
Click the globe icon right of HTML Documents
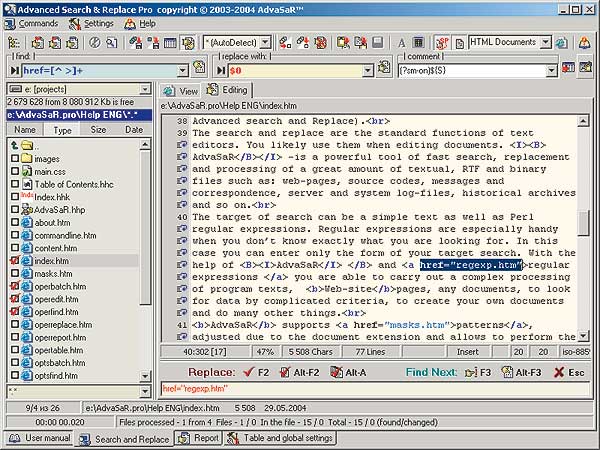[562, 42]
